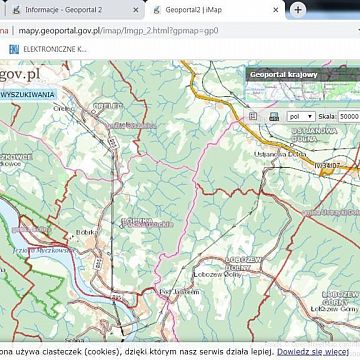Open the WYSZUKIWANIA search panel
Screen dimensions: 360x360
click(x=27, y=95)
